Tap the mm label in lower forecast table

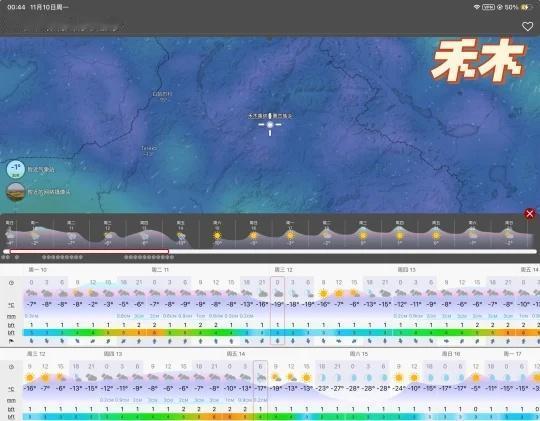tap(11, 401)
